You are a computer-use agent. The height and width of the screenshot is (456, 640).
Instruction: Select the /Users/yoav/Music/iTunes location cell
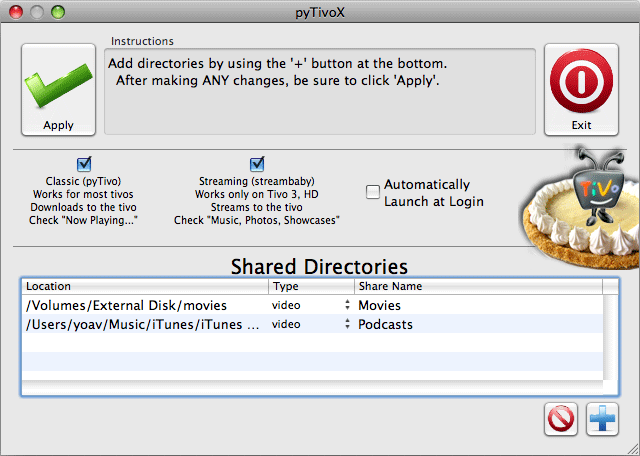(145, 324)
